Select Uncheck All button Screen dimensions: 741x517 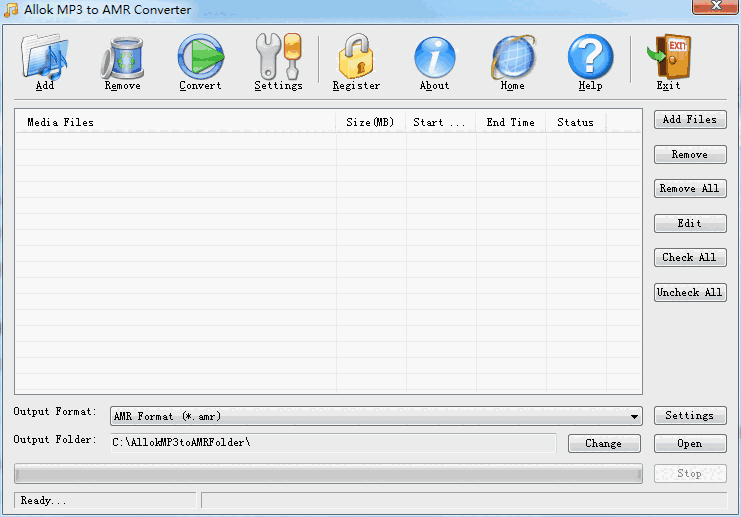pos(690,293)
